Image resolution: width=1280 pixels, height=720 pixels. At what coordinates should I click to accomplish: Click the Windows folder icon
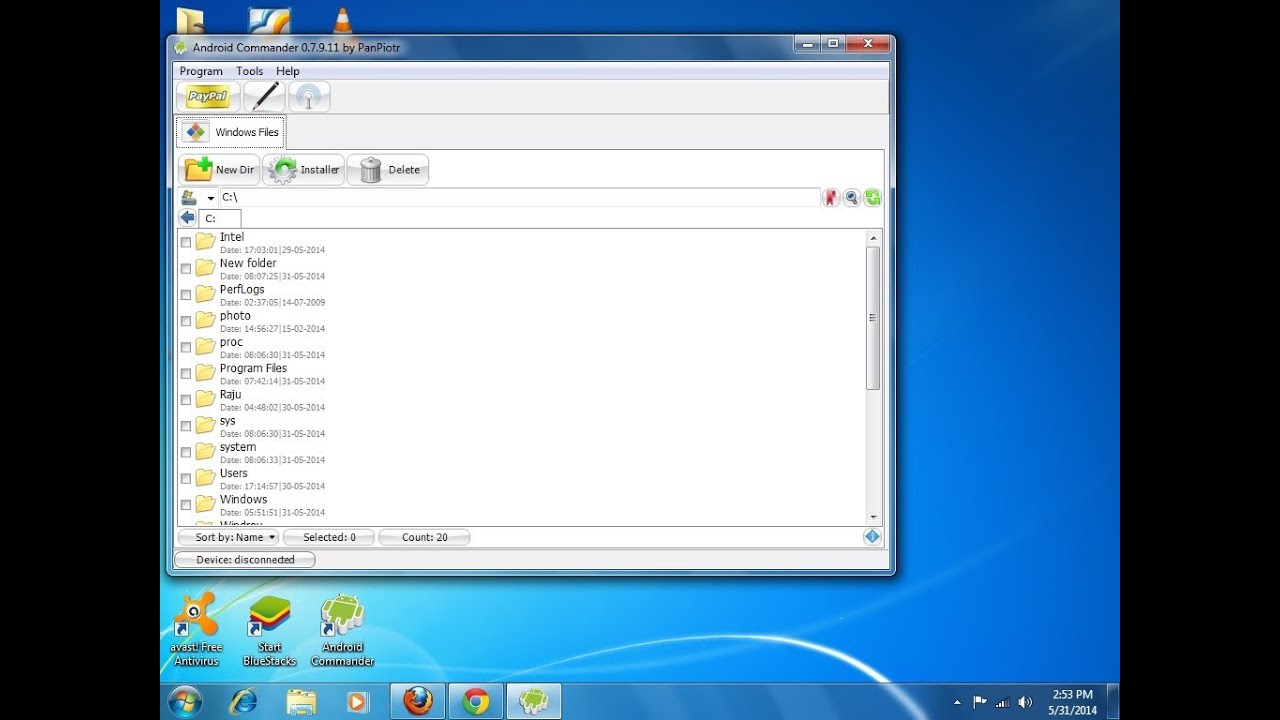[206, 504]
